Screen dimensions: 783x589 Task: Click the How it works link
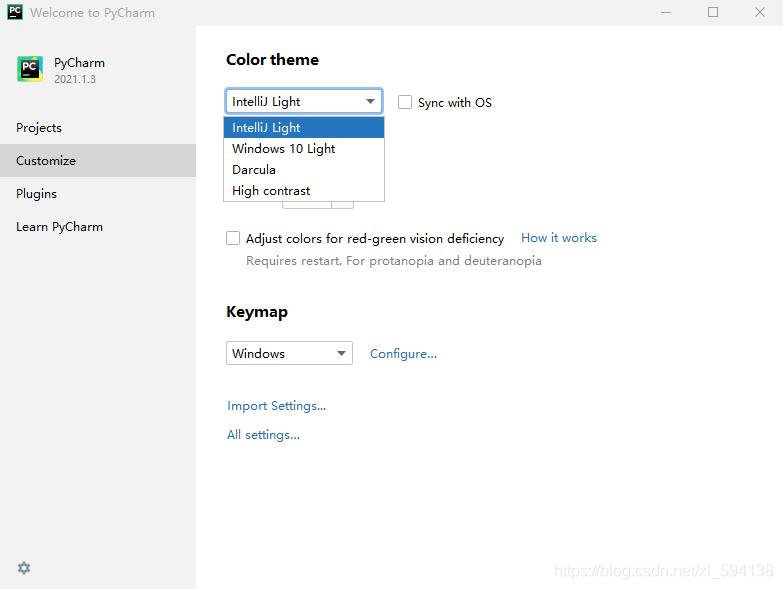click(559, 238)
